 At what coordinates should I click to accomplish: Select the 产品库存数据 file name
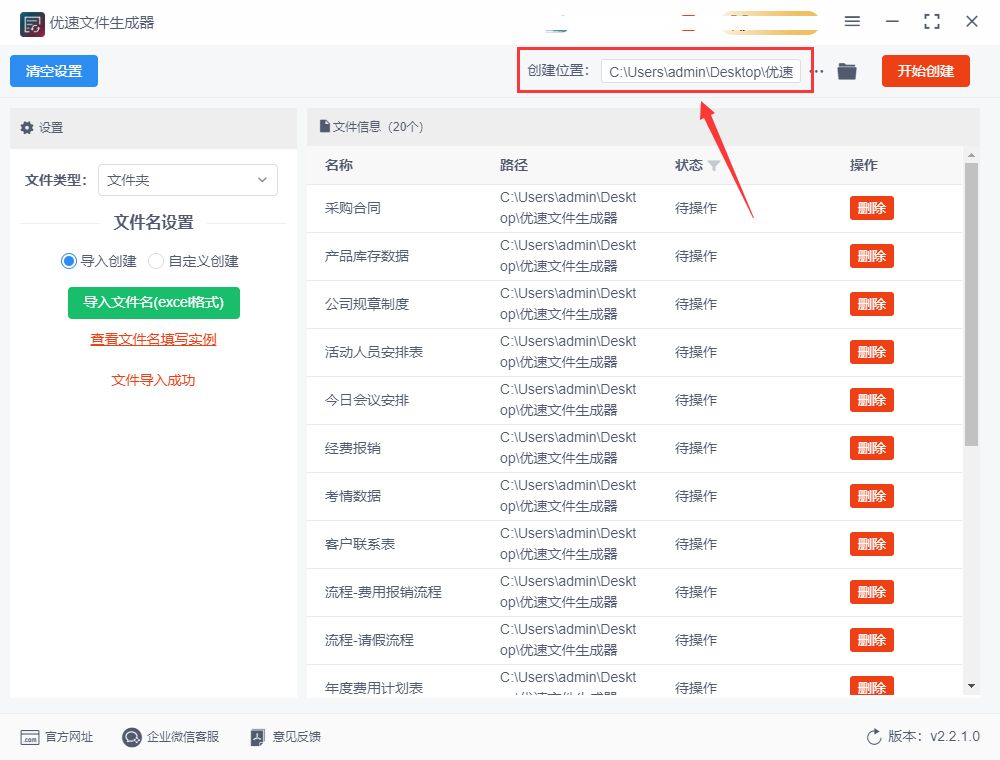point(367,256)
